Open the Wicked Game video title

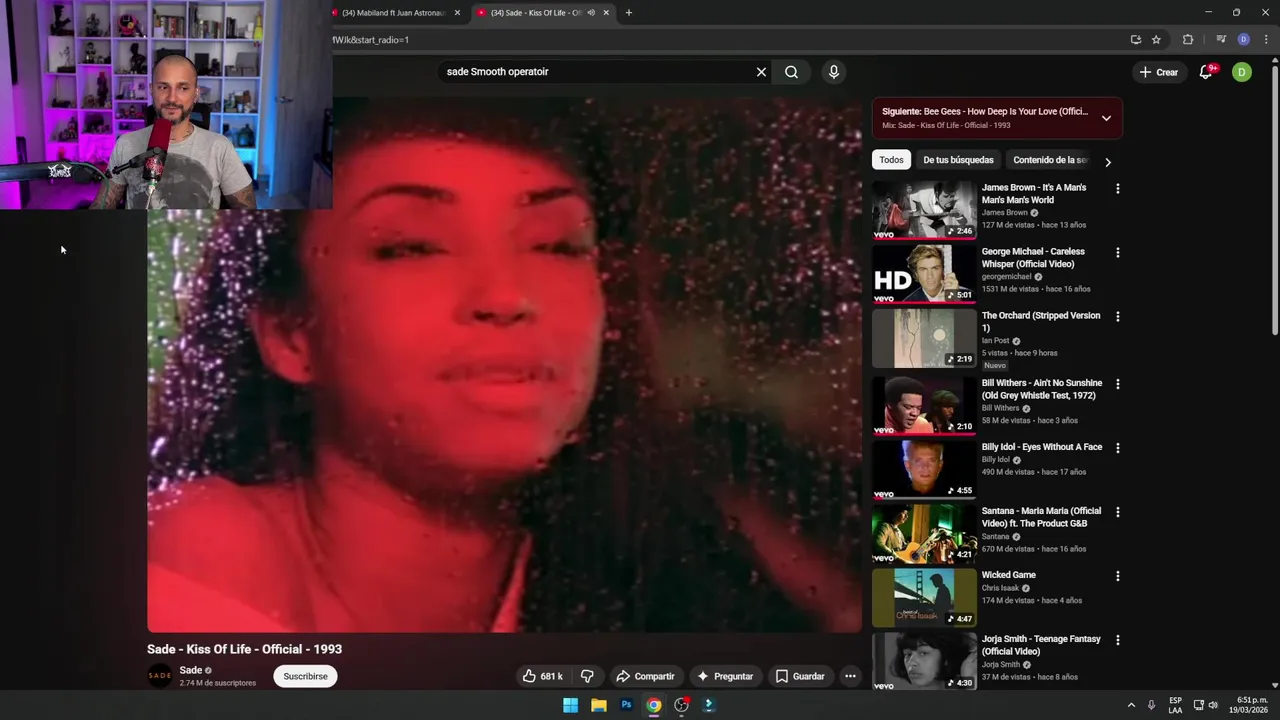pyautogui.click(x=1009, y=575)
